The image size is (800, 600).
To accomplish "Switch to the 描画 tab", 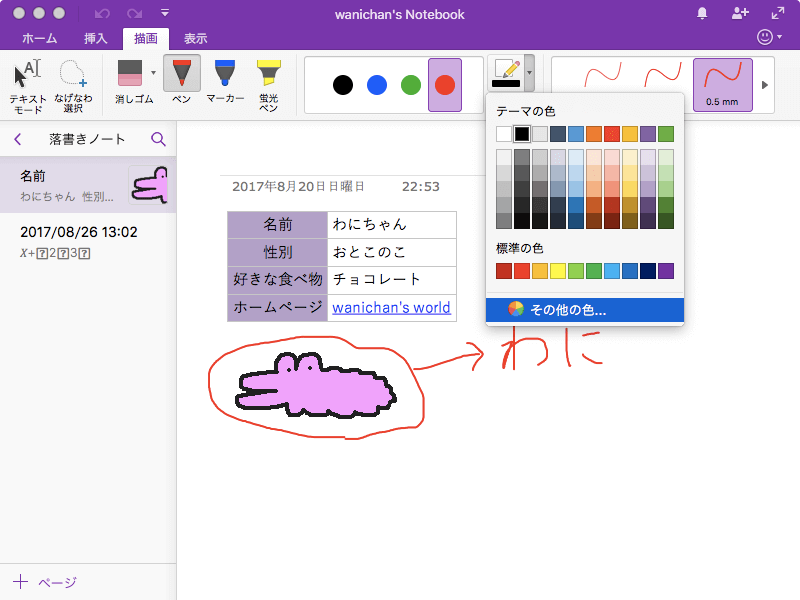I will coord(145,38).
